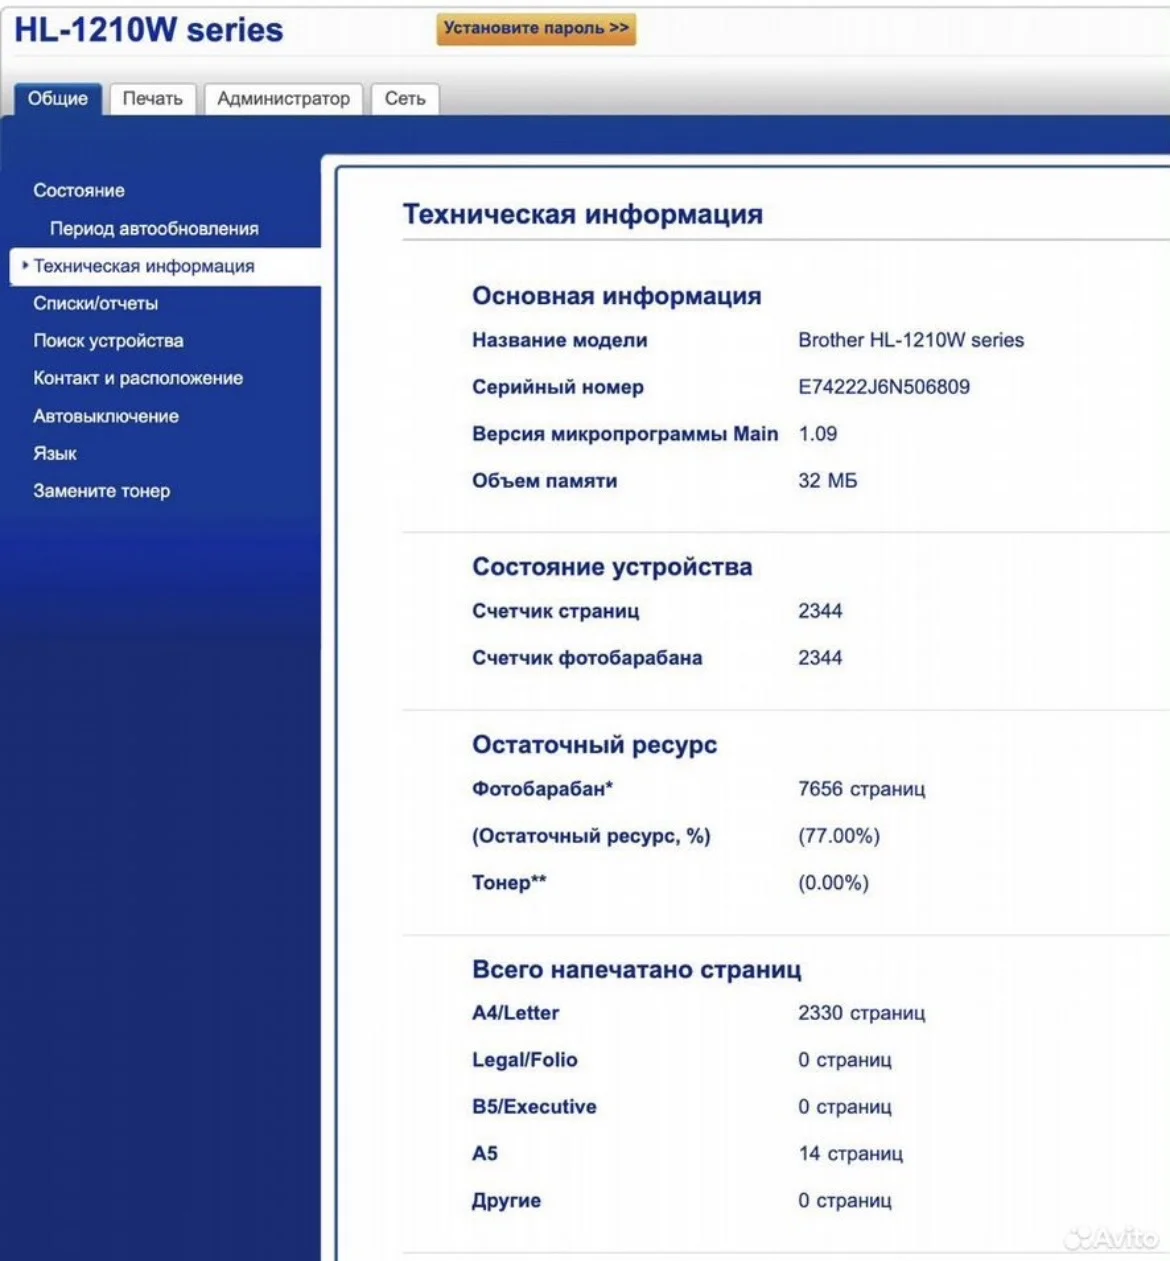Click the A4/Letter value '2330 страниц'
Viewport: 1170px width, 1261px height.
[x=862, y=1013]
